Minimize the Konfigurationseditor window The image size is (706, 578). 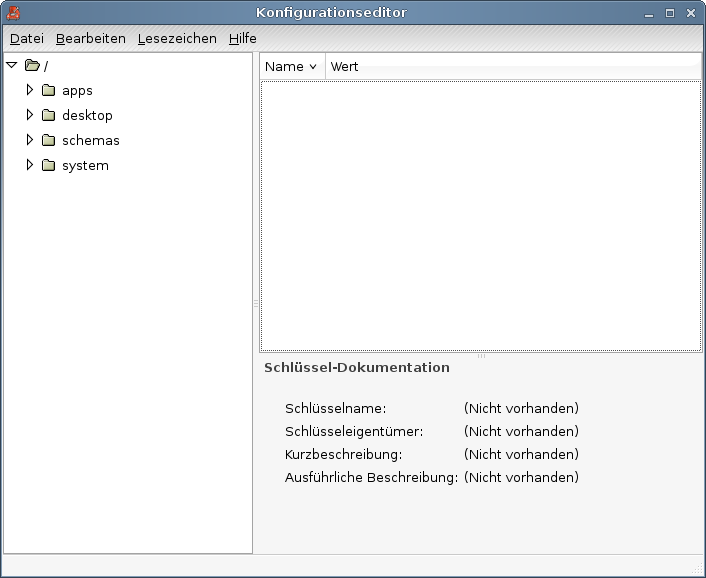(649, 14)
